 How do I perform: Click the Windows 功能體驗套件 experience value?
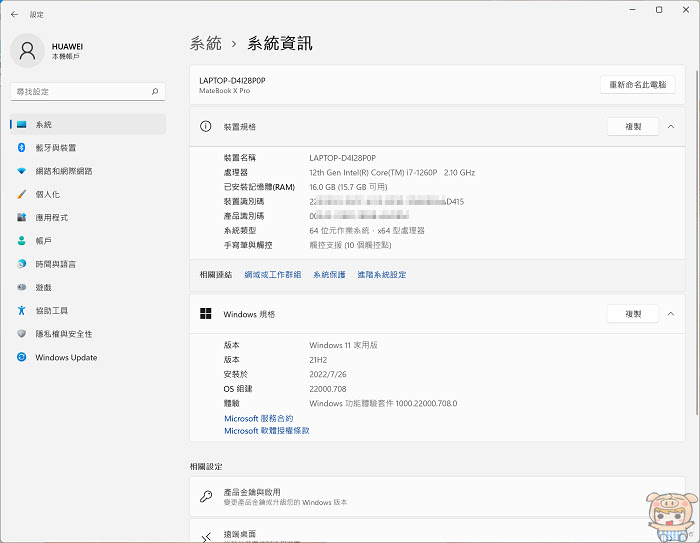click(383, 403)
